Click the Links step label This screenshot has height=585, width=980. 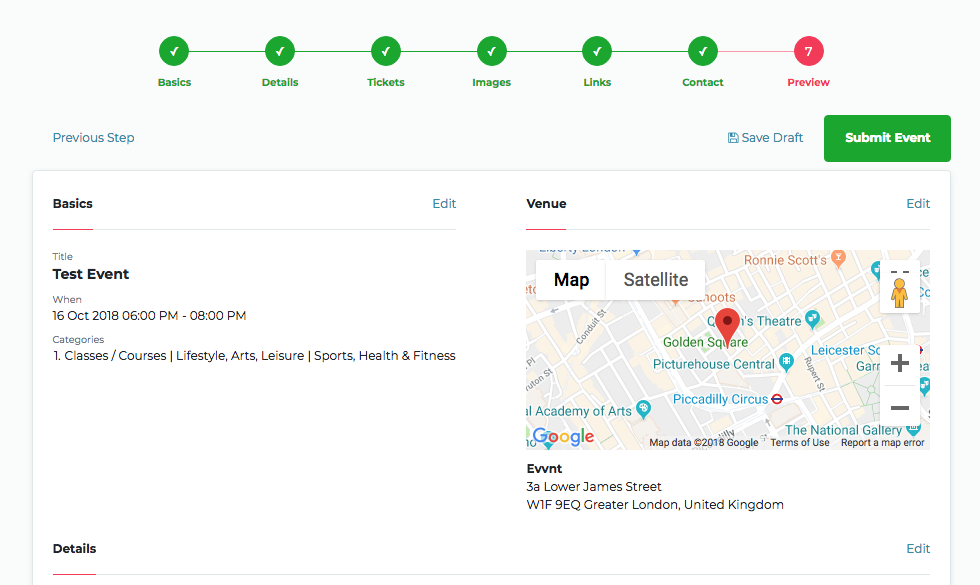(598, 82)
